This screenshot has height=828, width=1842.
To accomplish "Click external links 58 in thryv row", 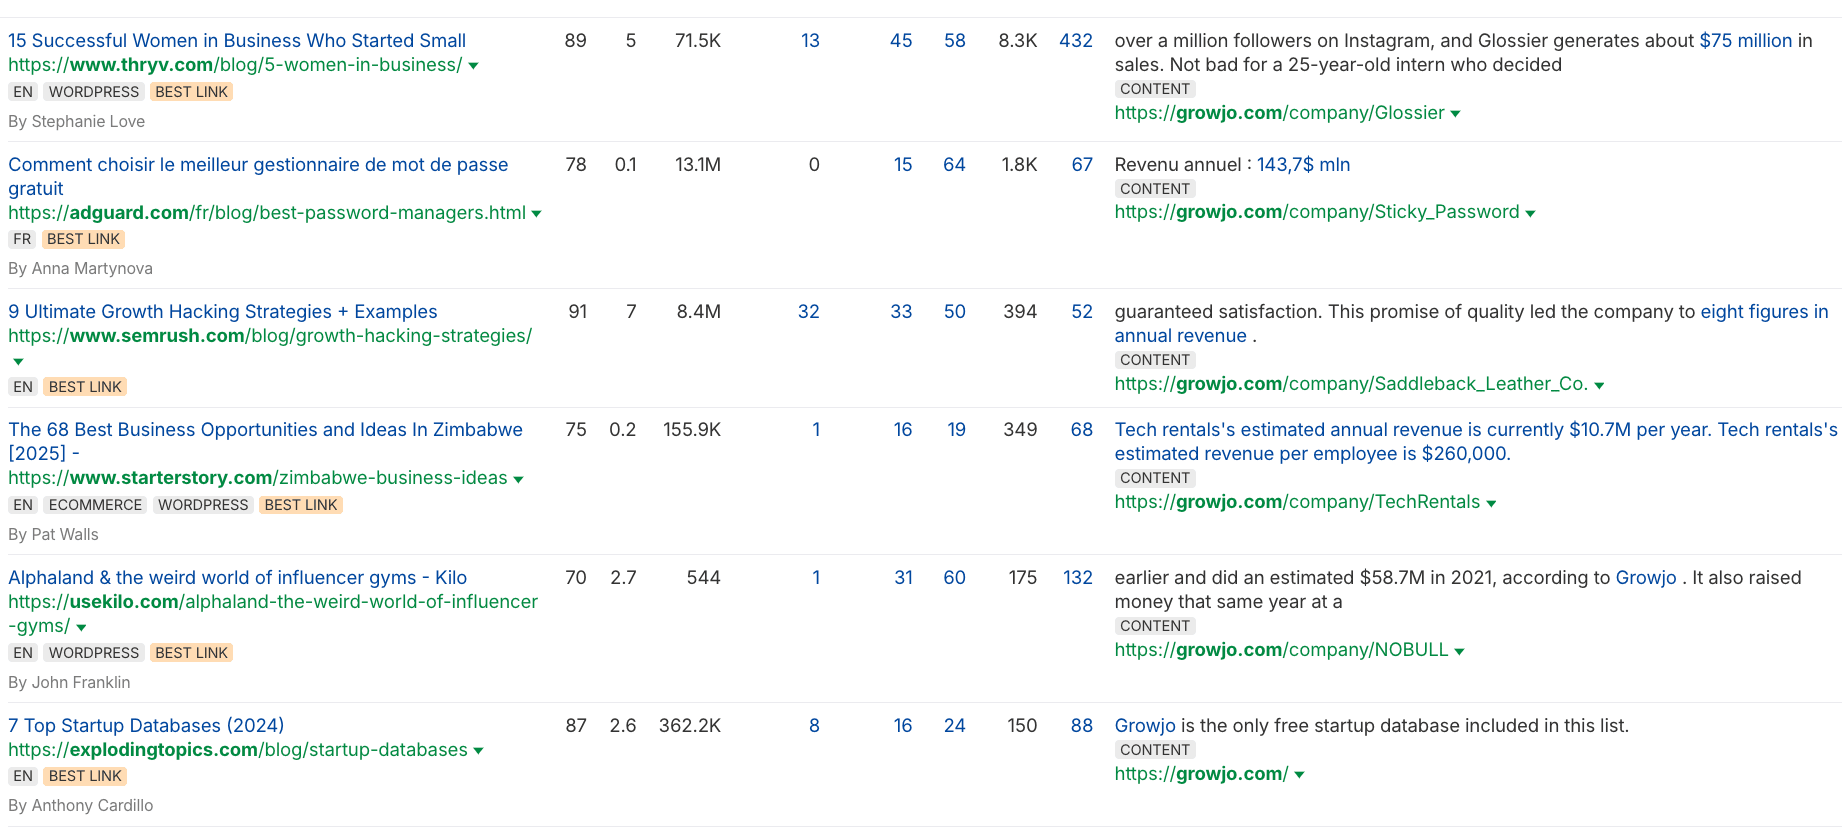I will point(955,41).
